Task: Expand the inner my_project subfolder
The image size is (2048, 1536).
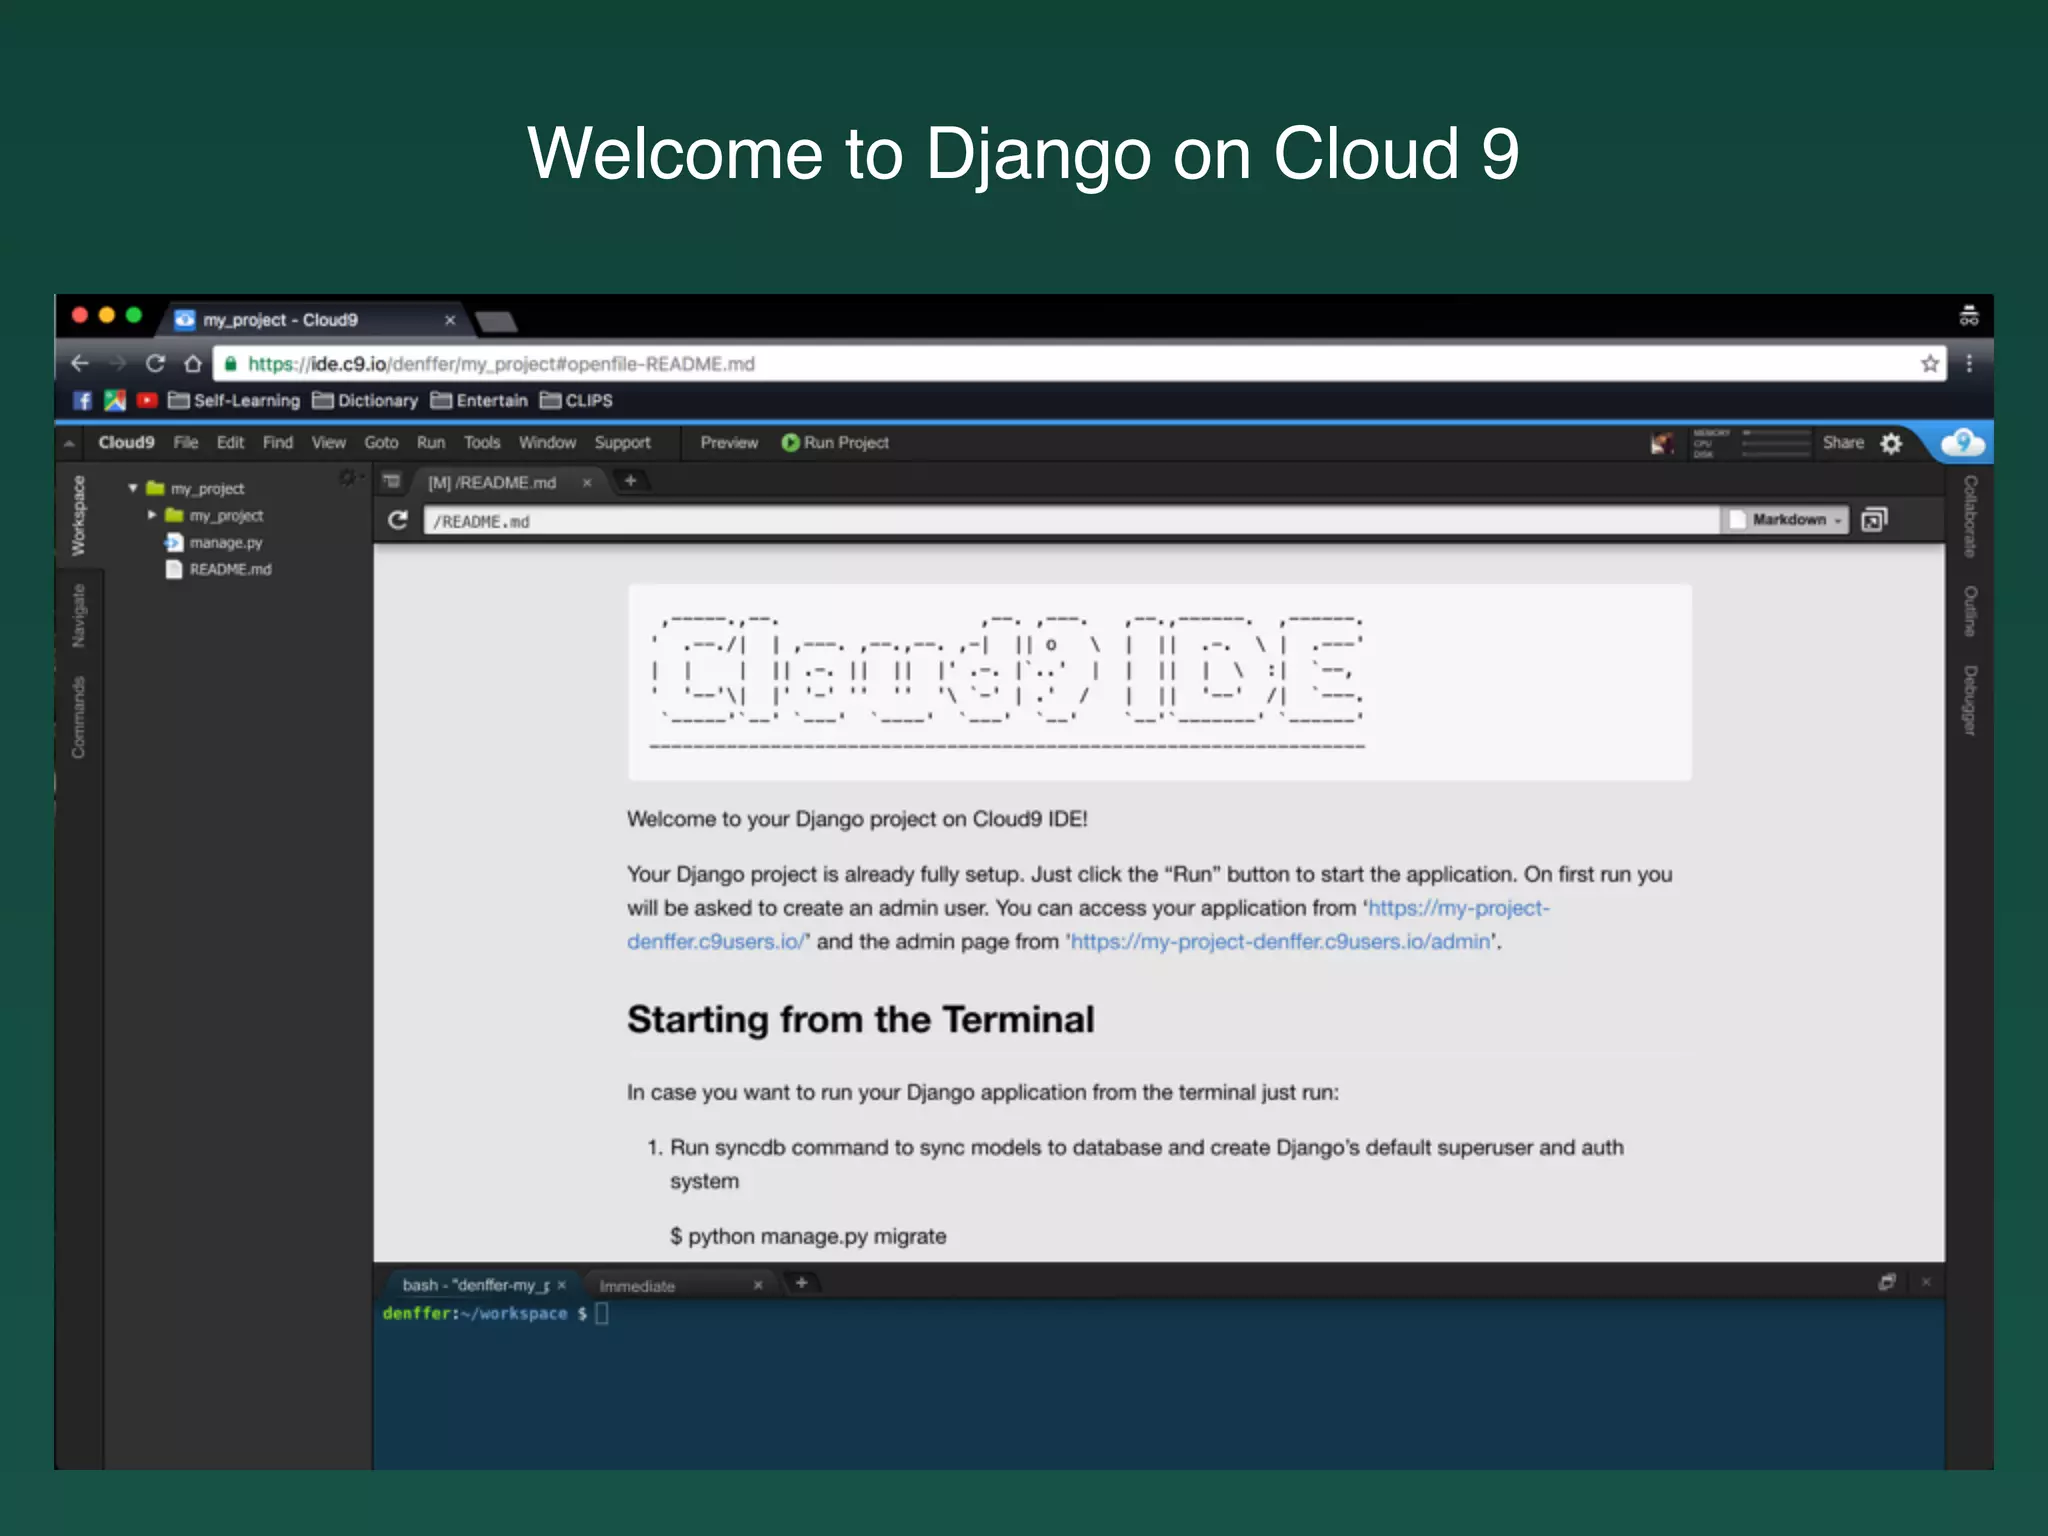Action: (152, 515)
